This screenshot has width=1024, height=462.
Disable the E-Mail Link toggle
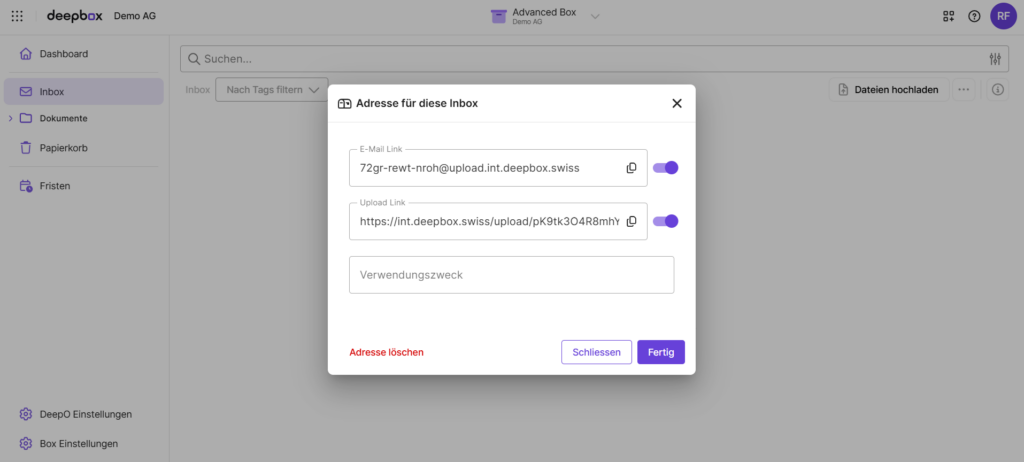[x=665, y=168]
